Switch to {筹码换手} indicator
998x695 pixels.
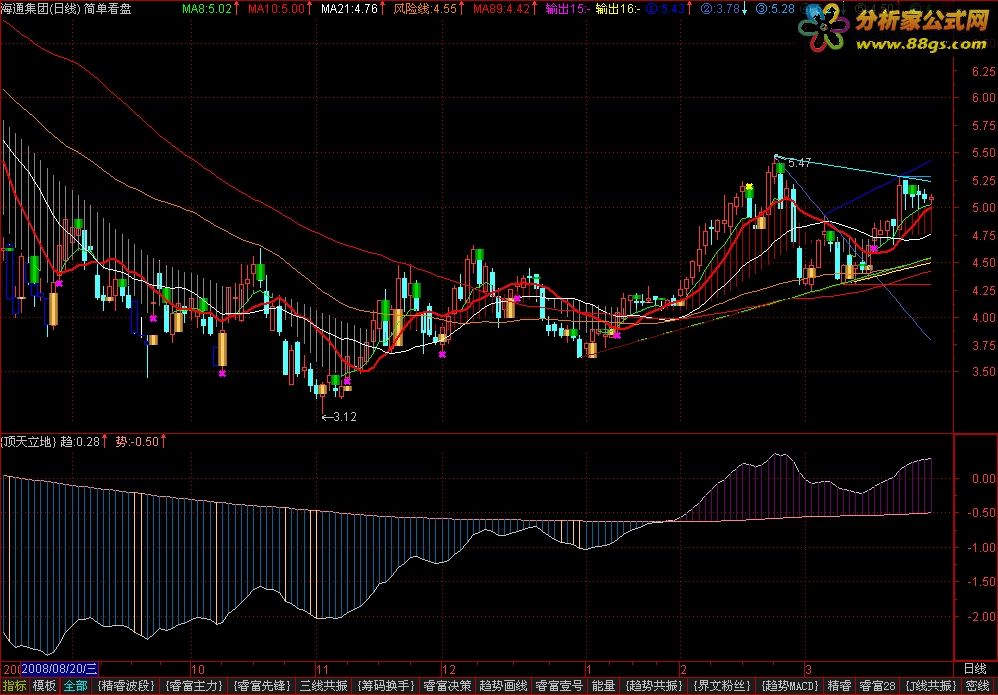coord(385,686)
